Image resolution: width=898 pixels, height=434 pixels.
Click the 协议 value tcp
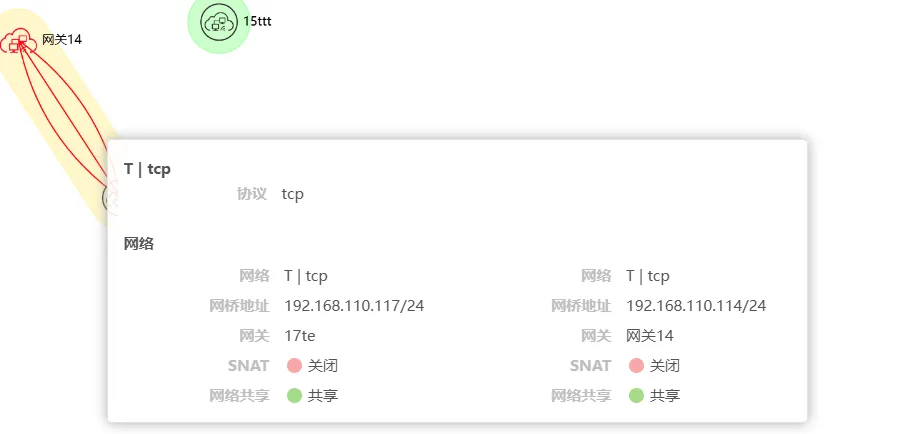tap(293, 194)
